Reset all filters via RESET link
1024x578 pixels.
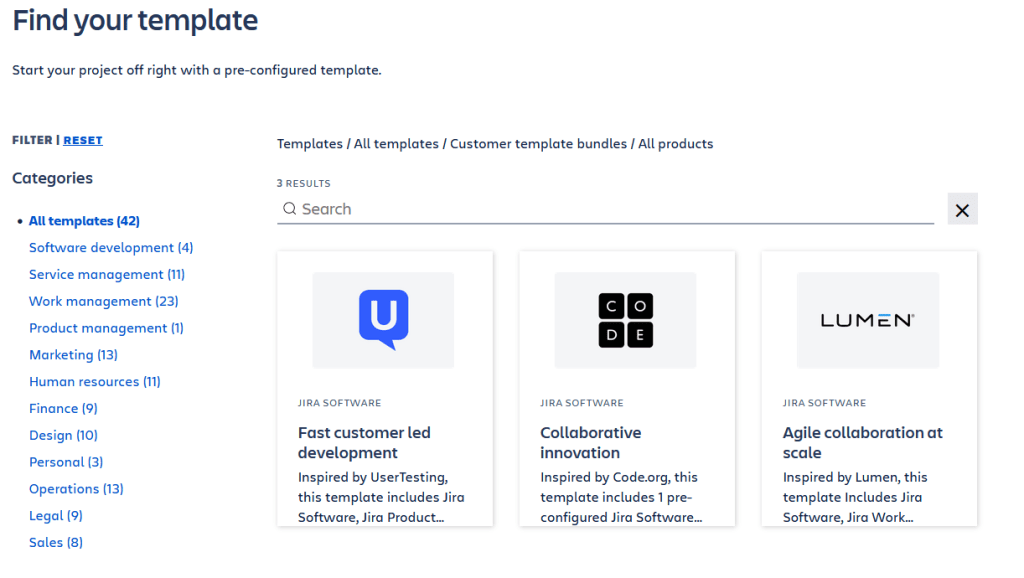[83, 140]
